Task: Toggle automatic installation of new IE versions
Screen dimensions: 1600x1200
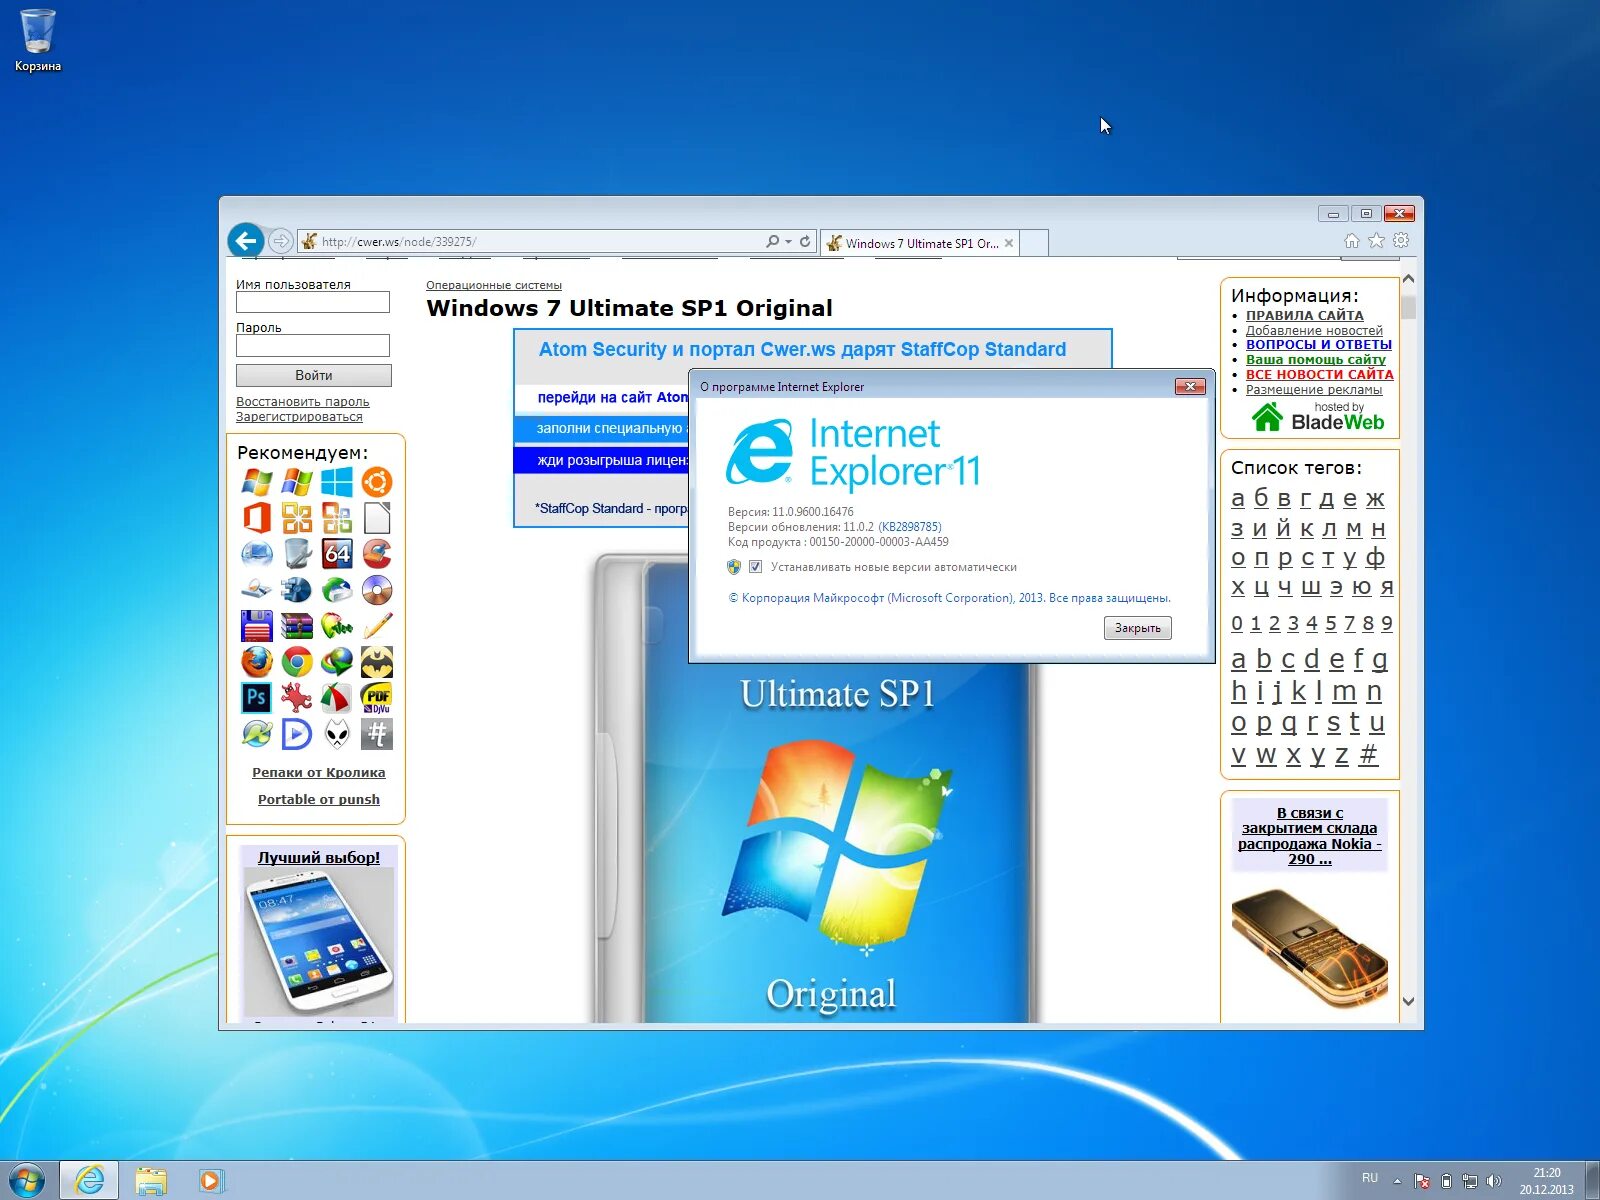Action: point(755,566)
